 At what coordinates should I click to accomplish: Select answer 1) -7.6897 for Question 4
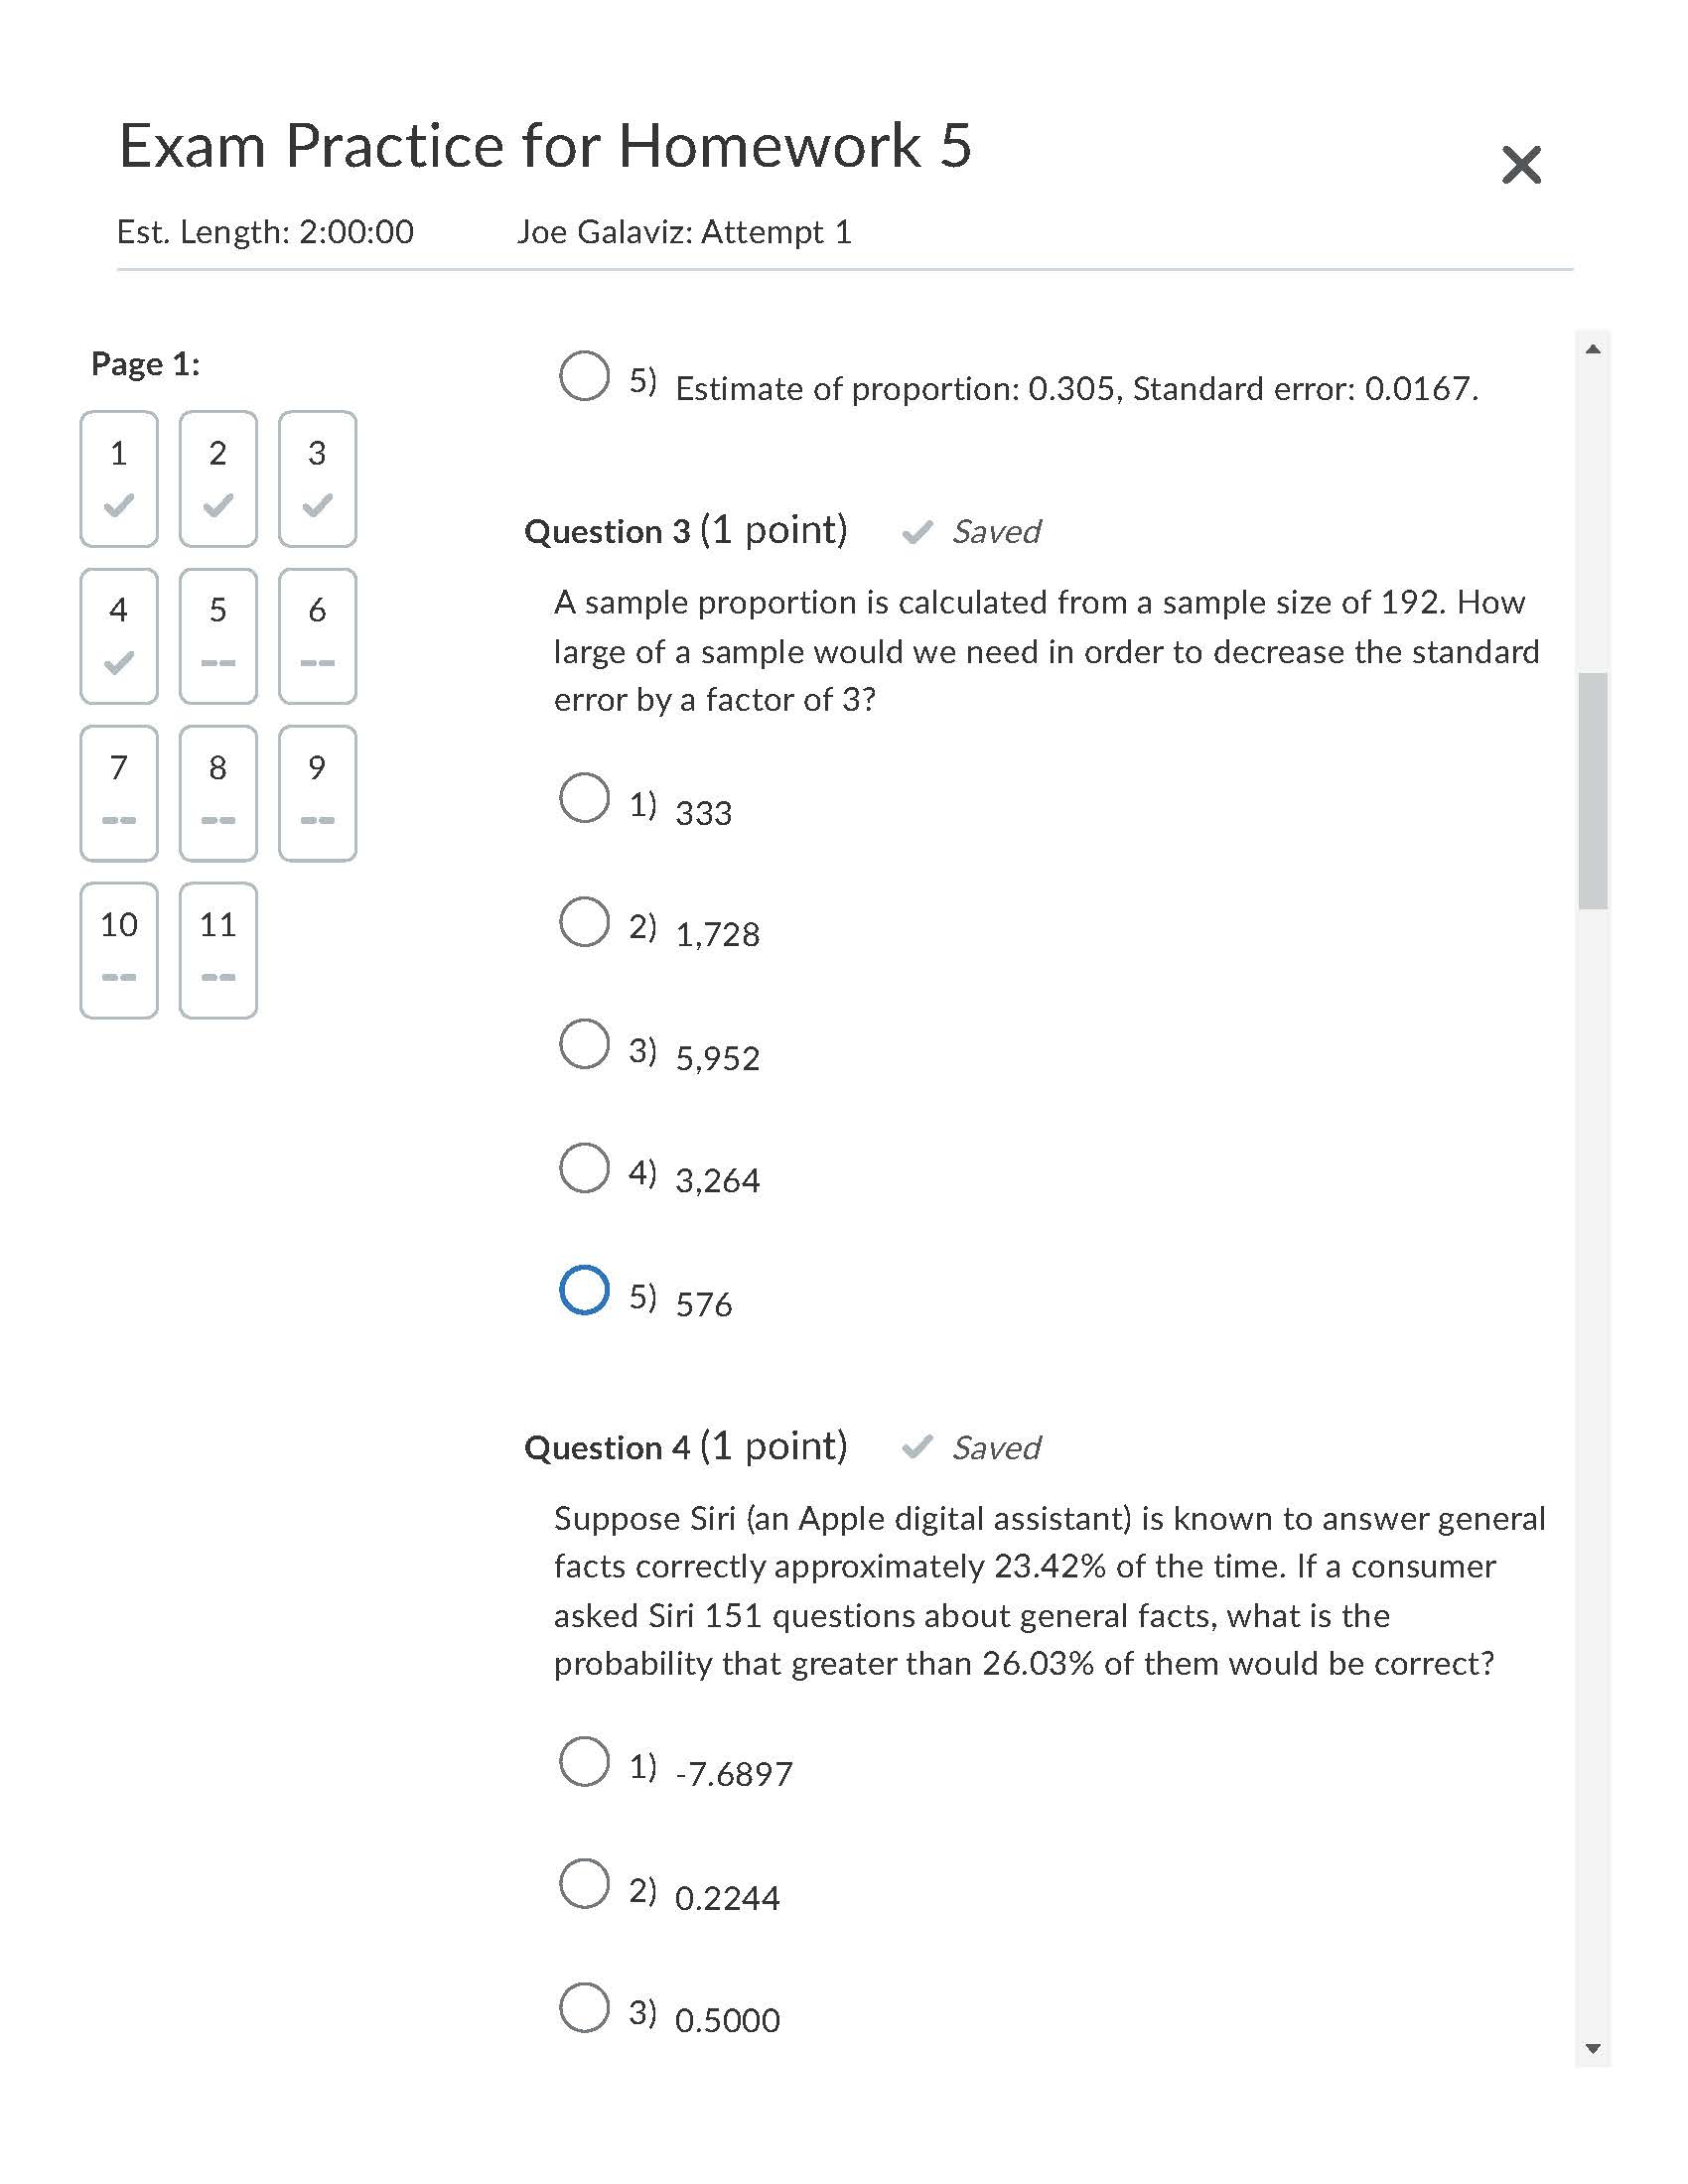[x=585, y=1761]
